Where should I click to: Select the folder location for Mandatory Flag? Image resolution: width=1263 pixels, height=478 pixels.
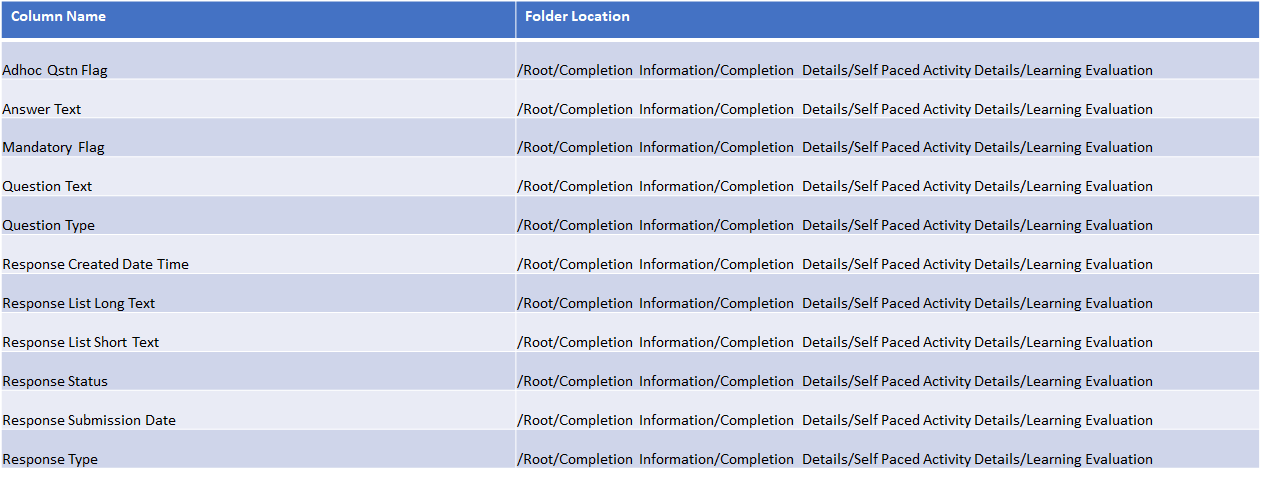click(x=835, y=148)
